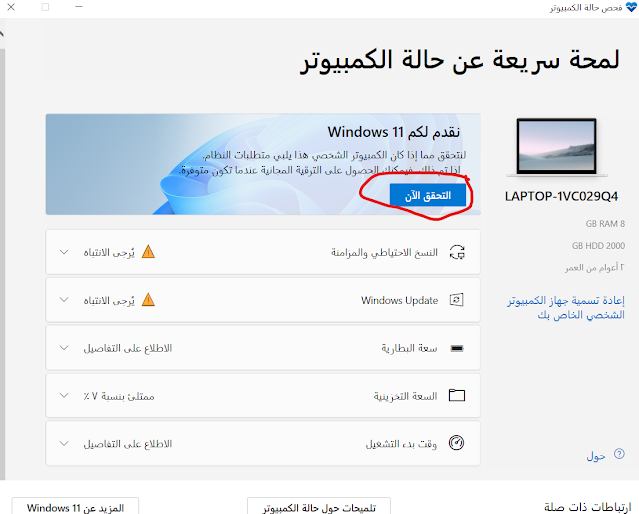639x514 pixels.
Task: Click the battery capacity icon
Action: pyautogui.click(x=457, y=348)
